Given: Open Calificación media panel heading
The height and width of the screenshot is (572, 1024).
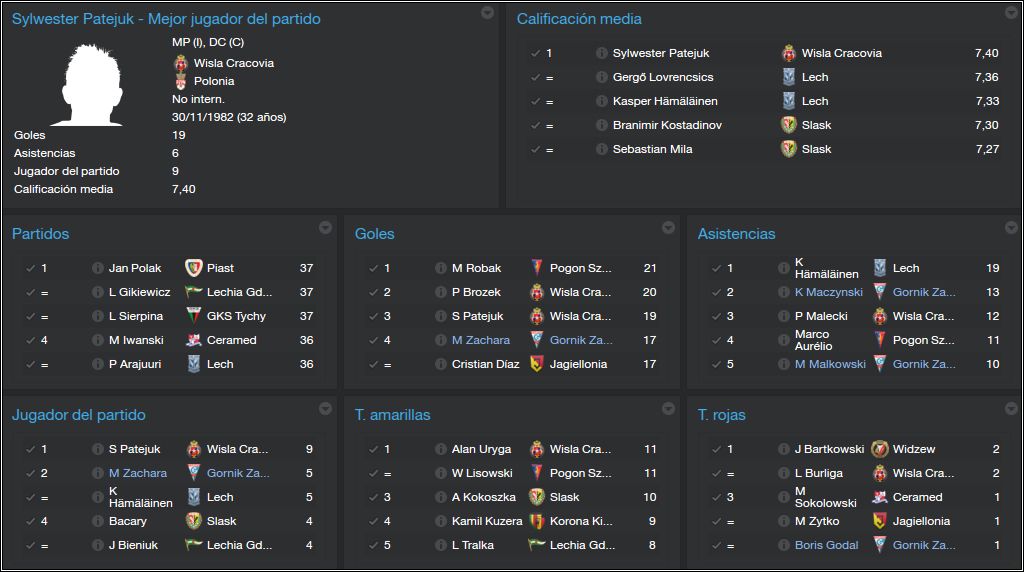Looking at the screenshot, I should [579, 19].
